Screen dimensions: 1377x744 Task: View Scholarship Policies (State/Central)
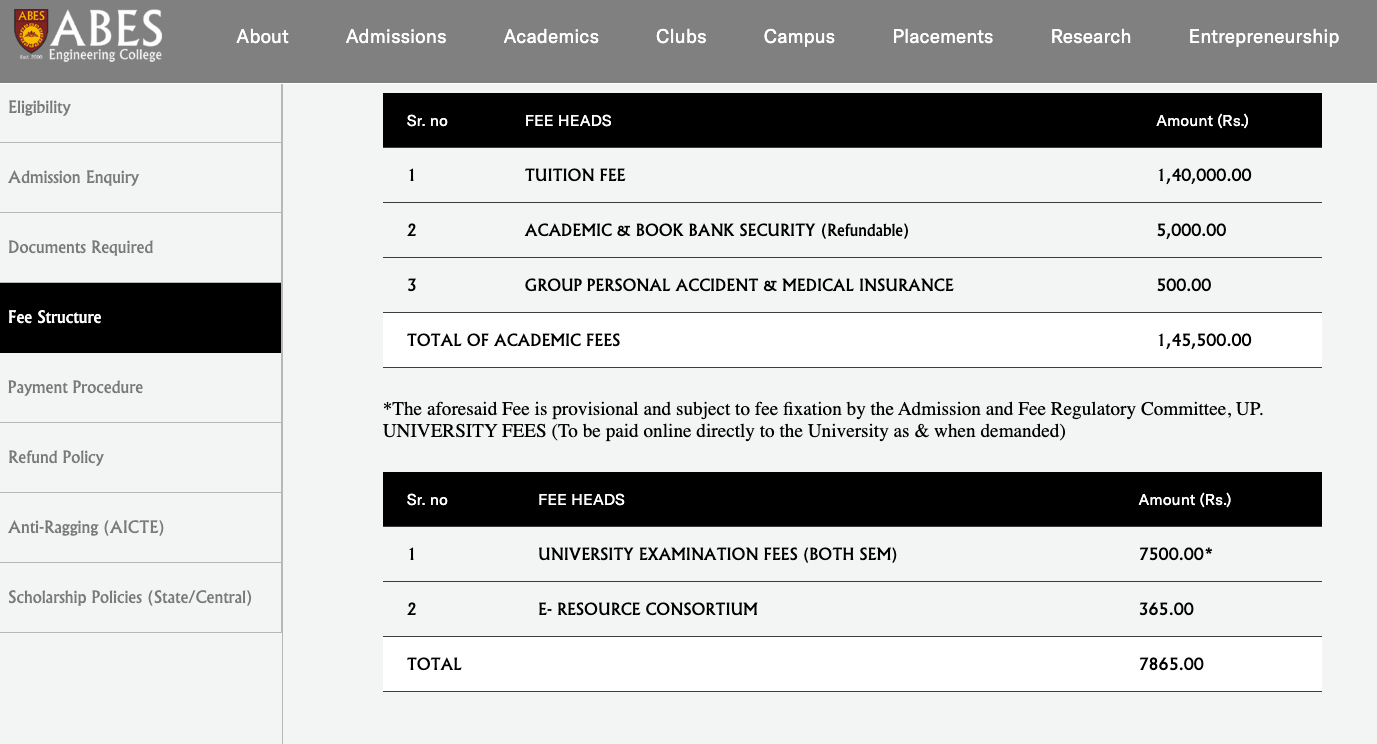pos(140,597)
